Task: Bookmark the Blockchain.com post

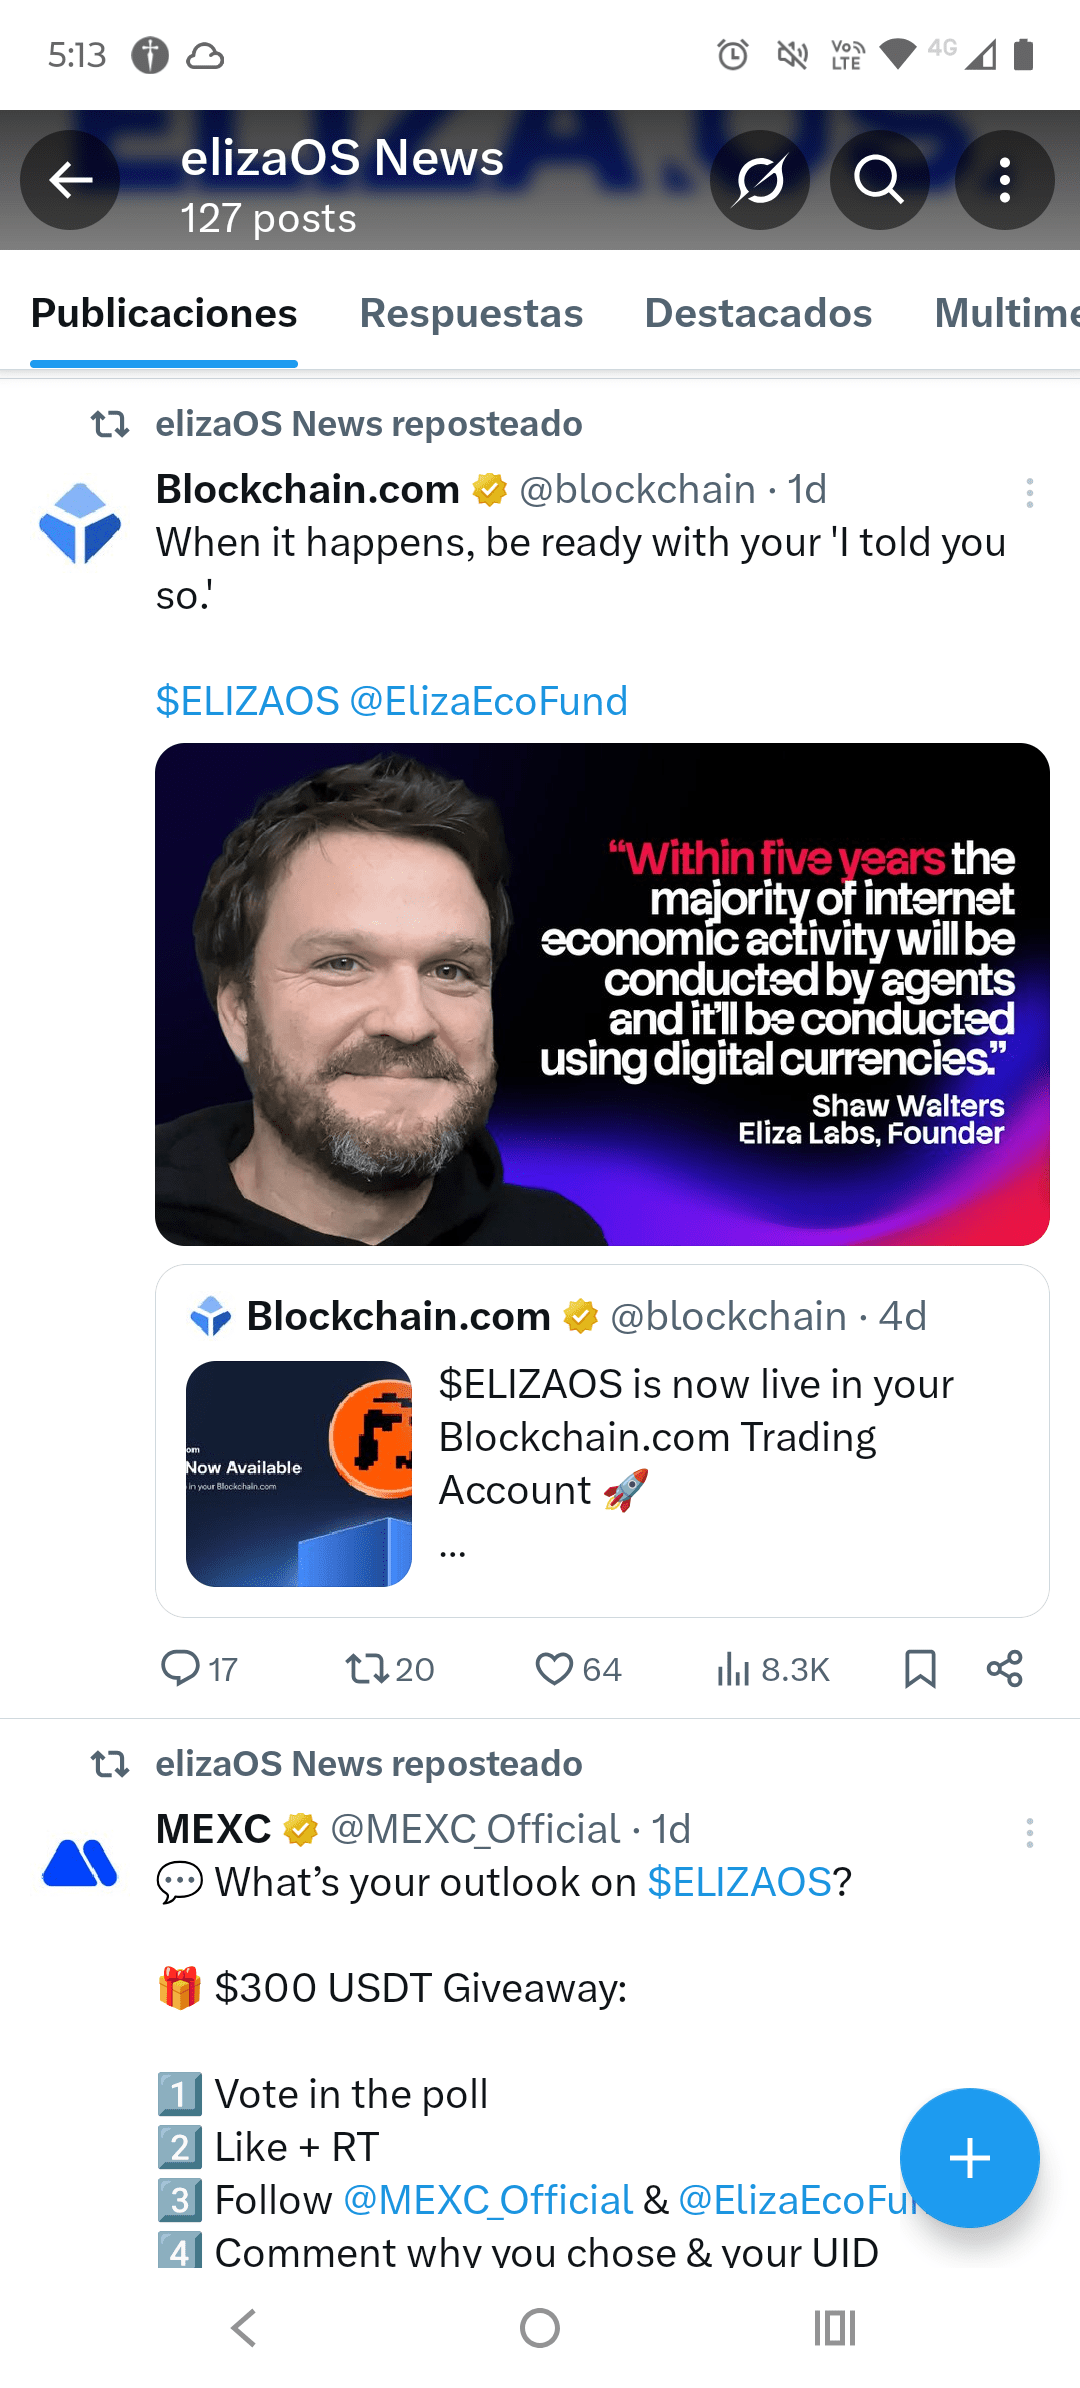Action: pos(920,1668)
